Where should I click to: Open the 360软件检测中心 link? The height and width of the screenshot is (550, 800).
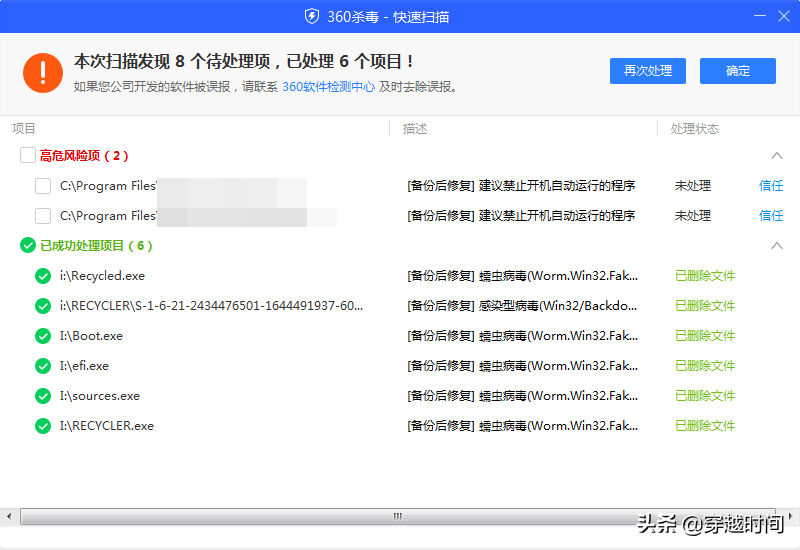point(328,87)
